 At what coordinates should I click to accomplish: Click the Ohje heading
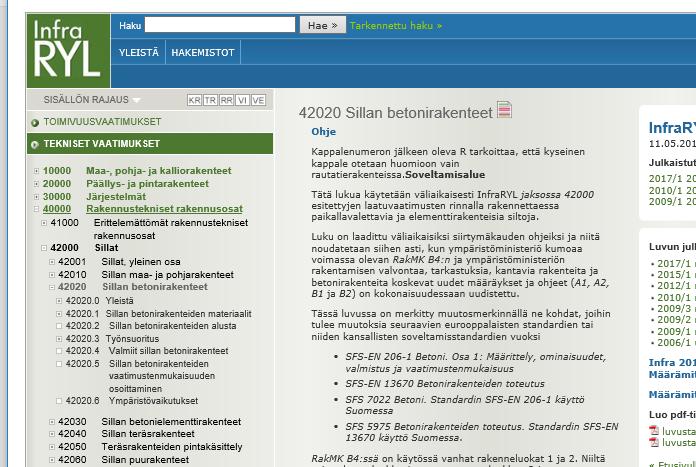[x=324, y=132]
